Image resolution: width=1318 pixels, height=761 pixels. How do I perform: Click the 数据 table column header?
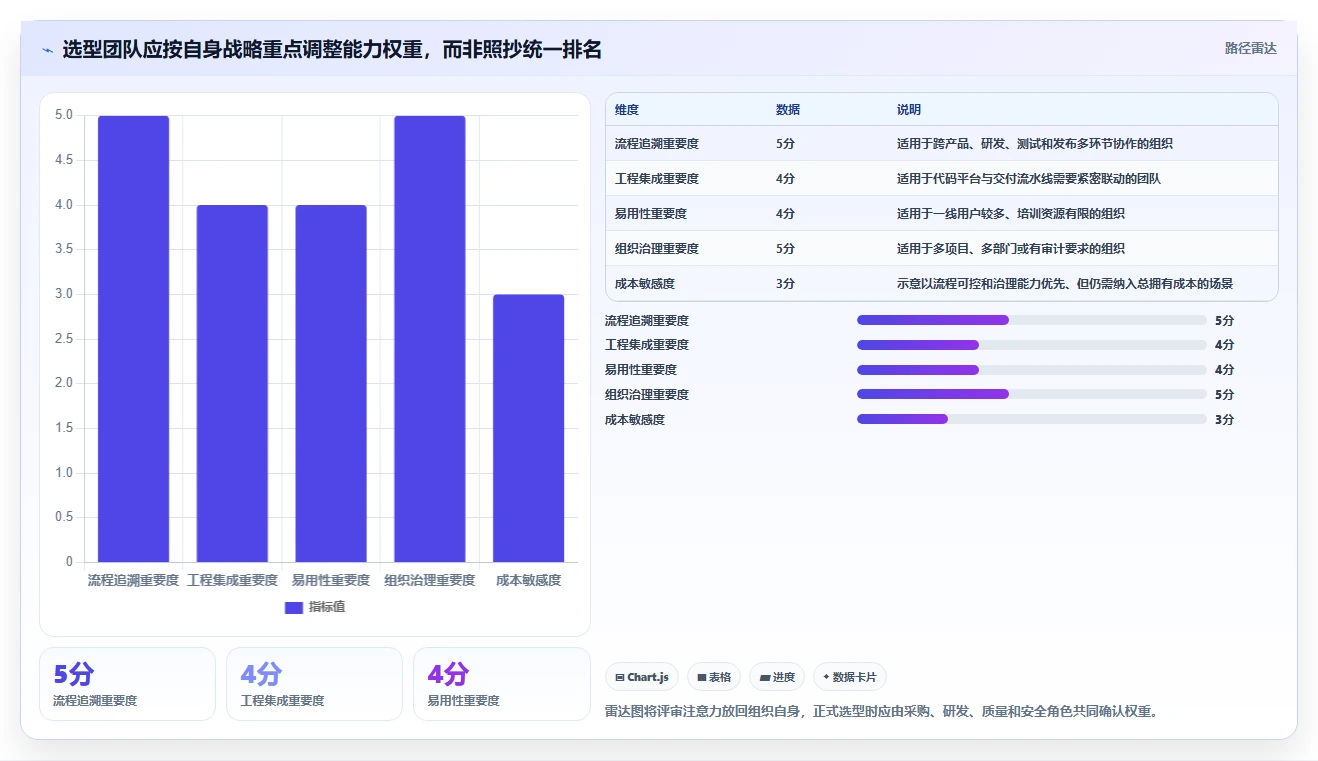[x=788, y=110]
